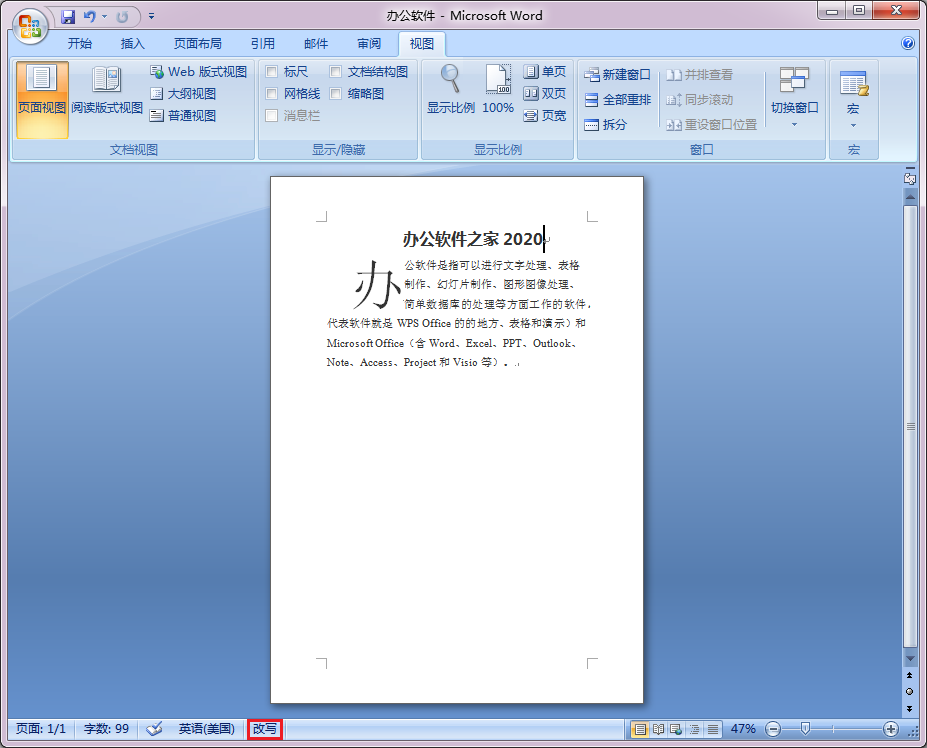Click 重设窗口位置 button
This screenshot has height=748, width=927.
[711, 124]
